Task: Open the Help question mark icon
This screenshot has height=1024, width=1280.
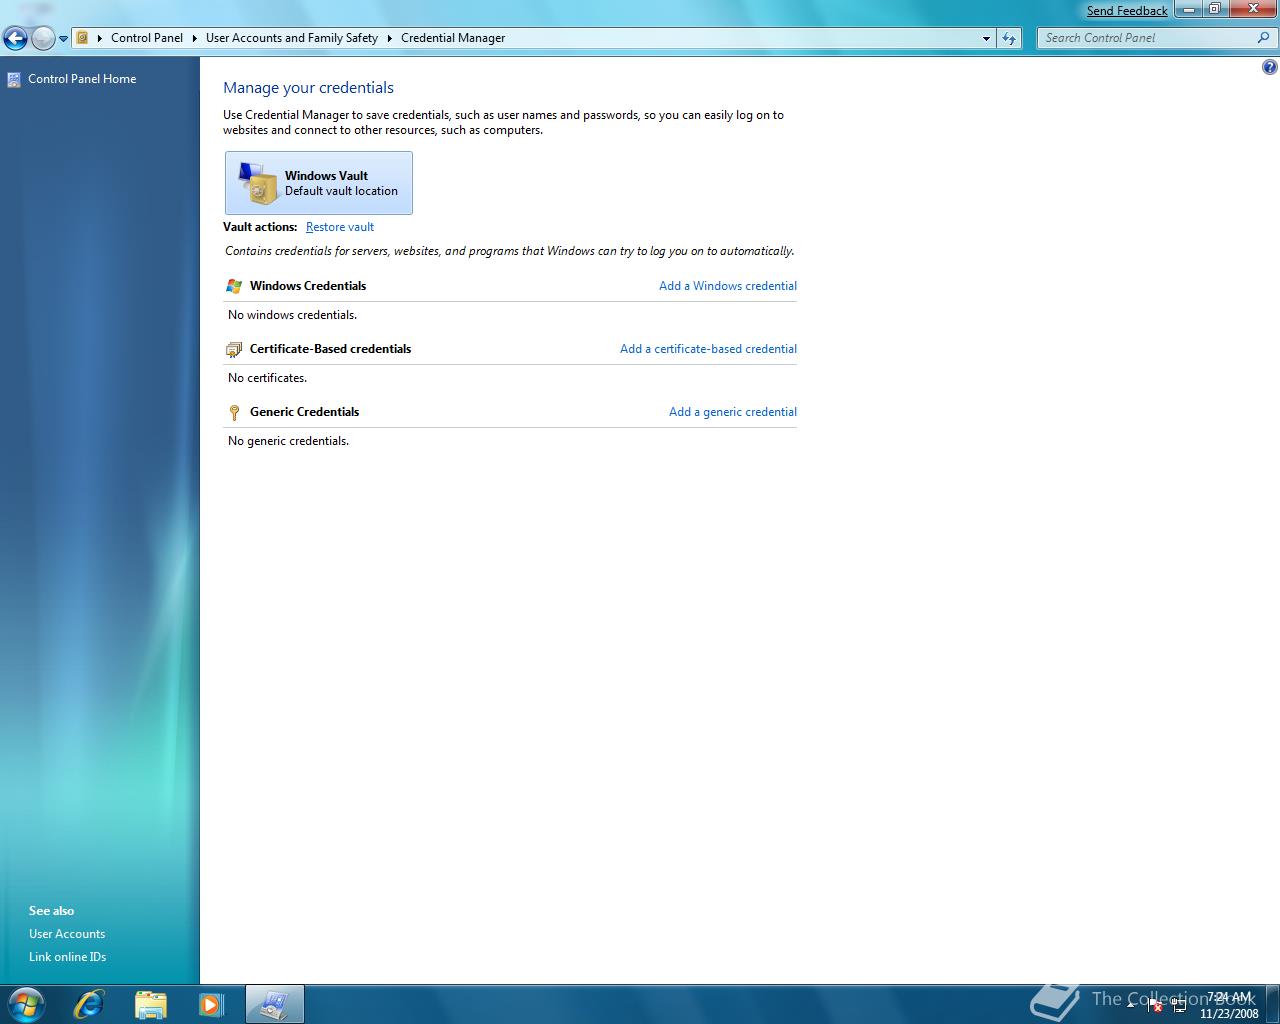Action: [x=1270, y=68]
